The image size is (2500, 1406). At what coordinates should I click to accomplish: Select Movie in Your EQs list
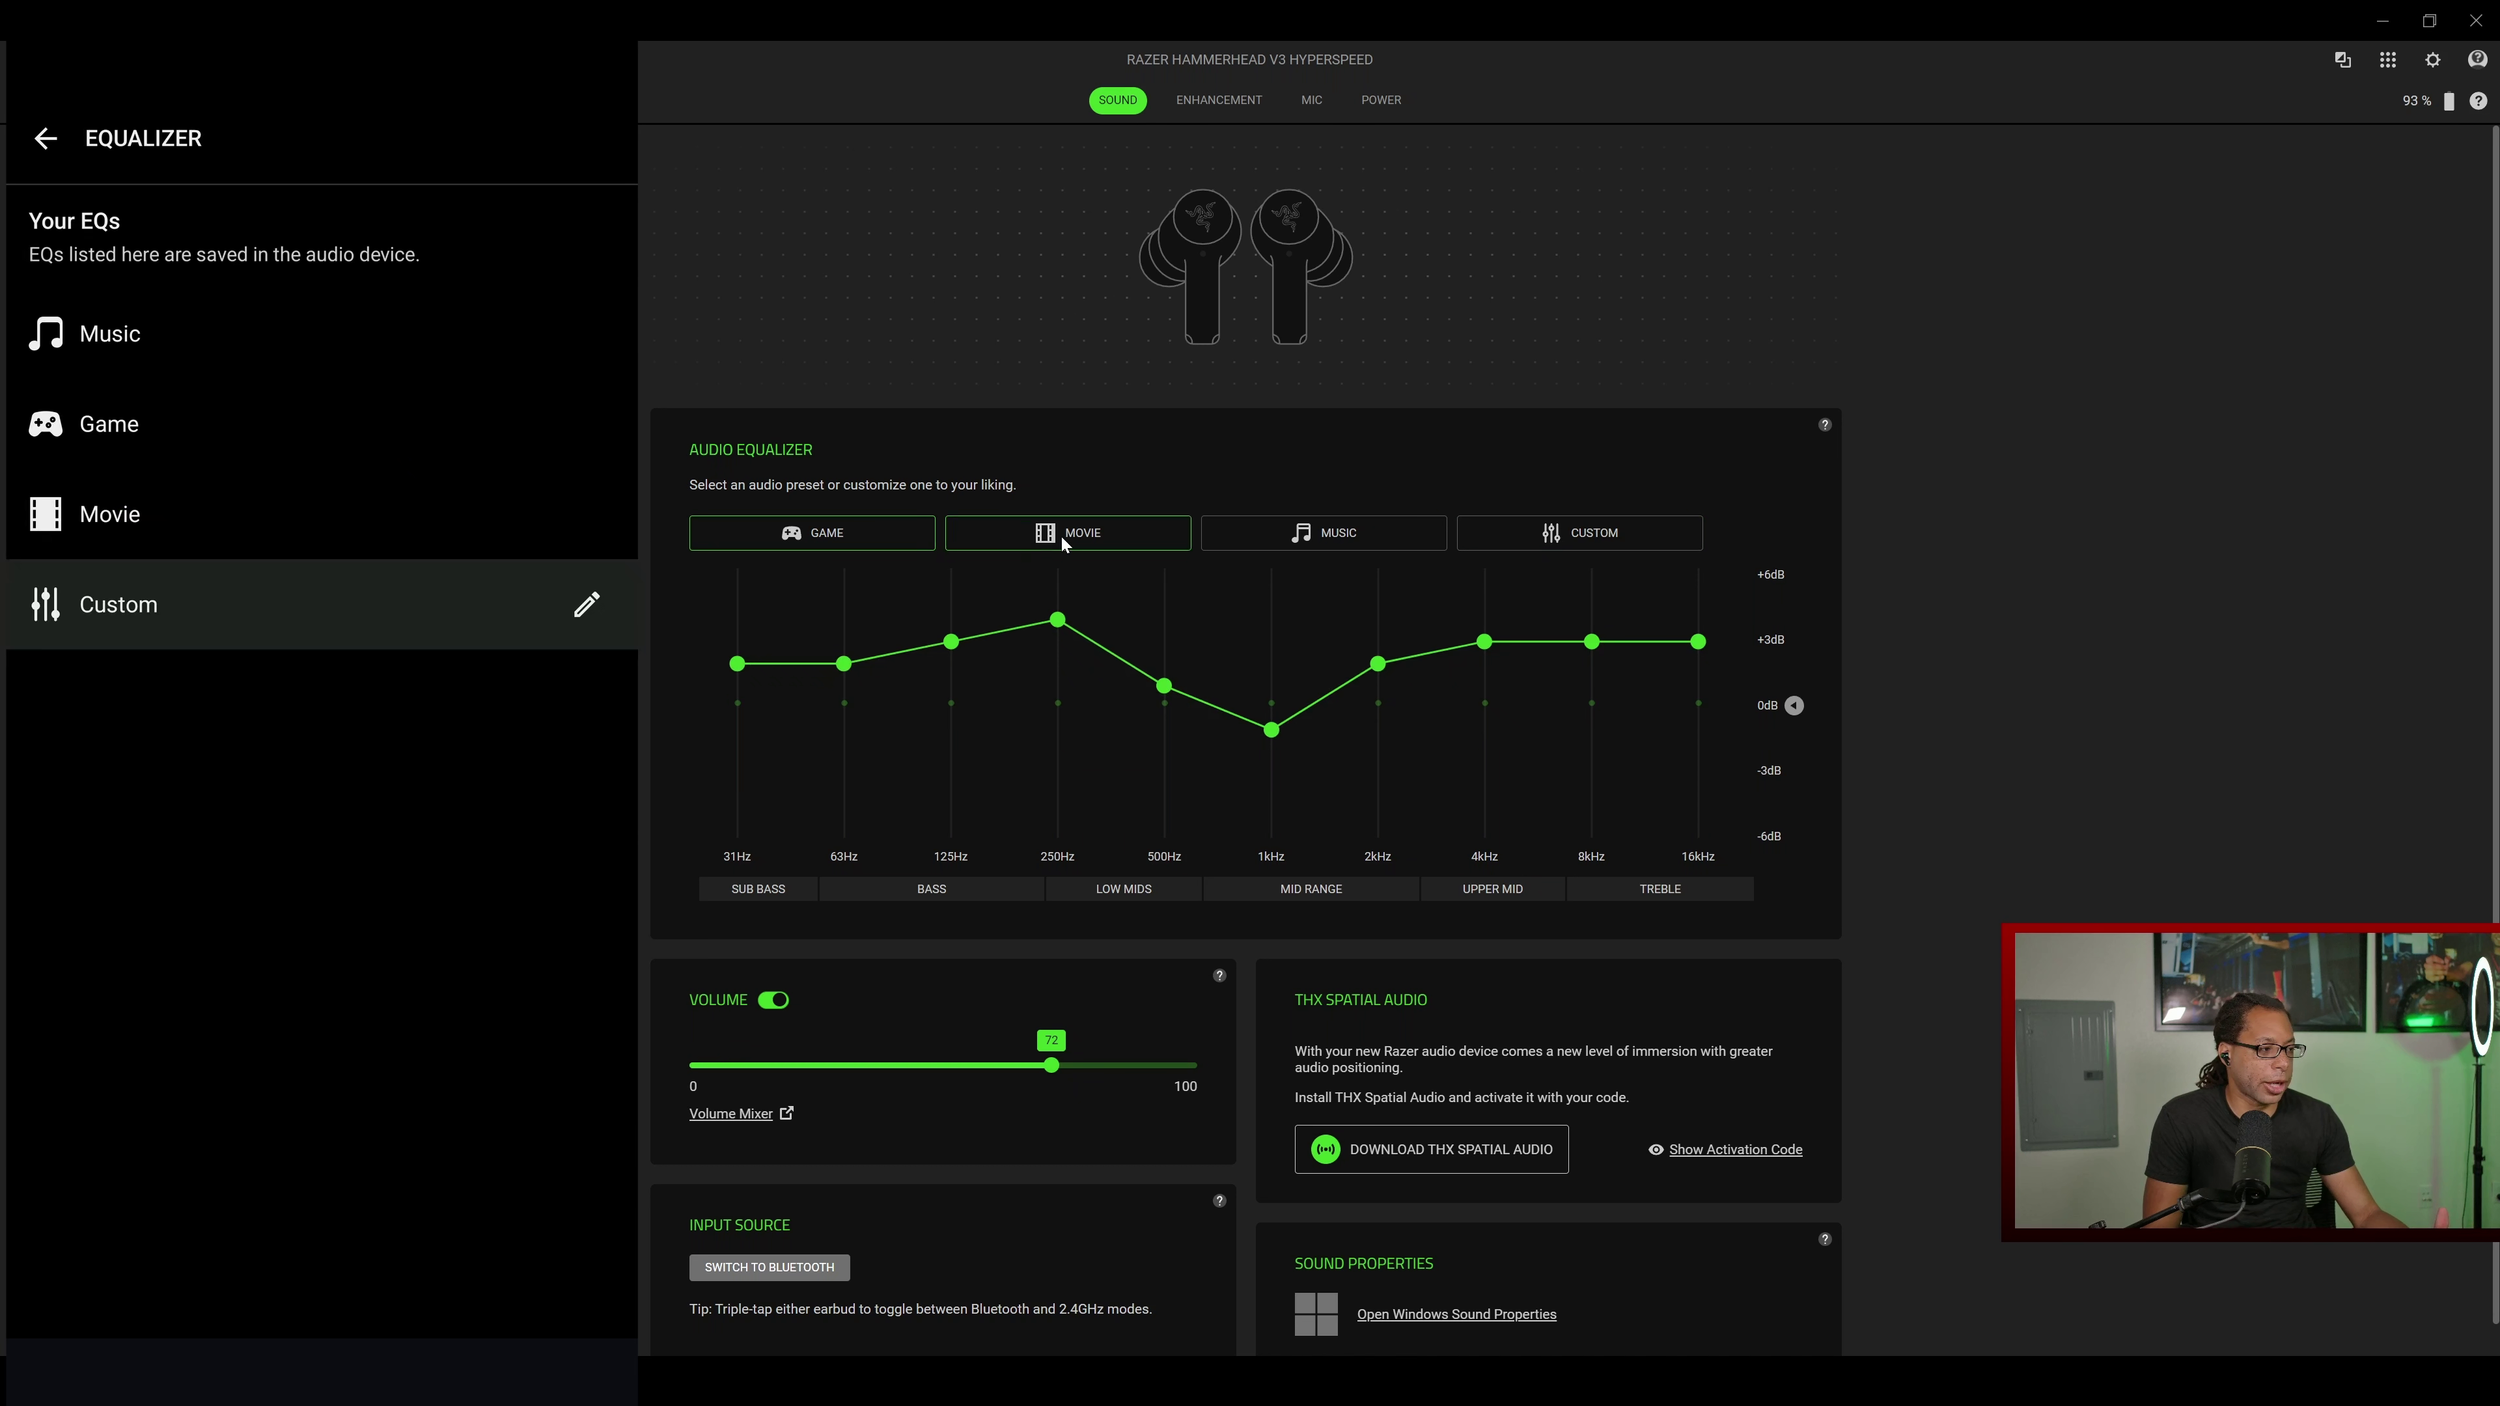tap(322, 514)
